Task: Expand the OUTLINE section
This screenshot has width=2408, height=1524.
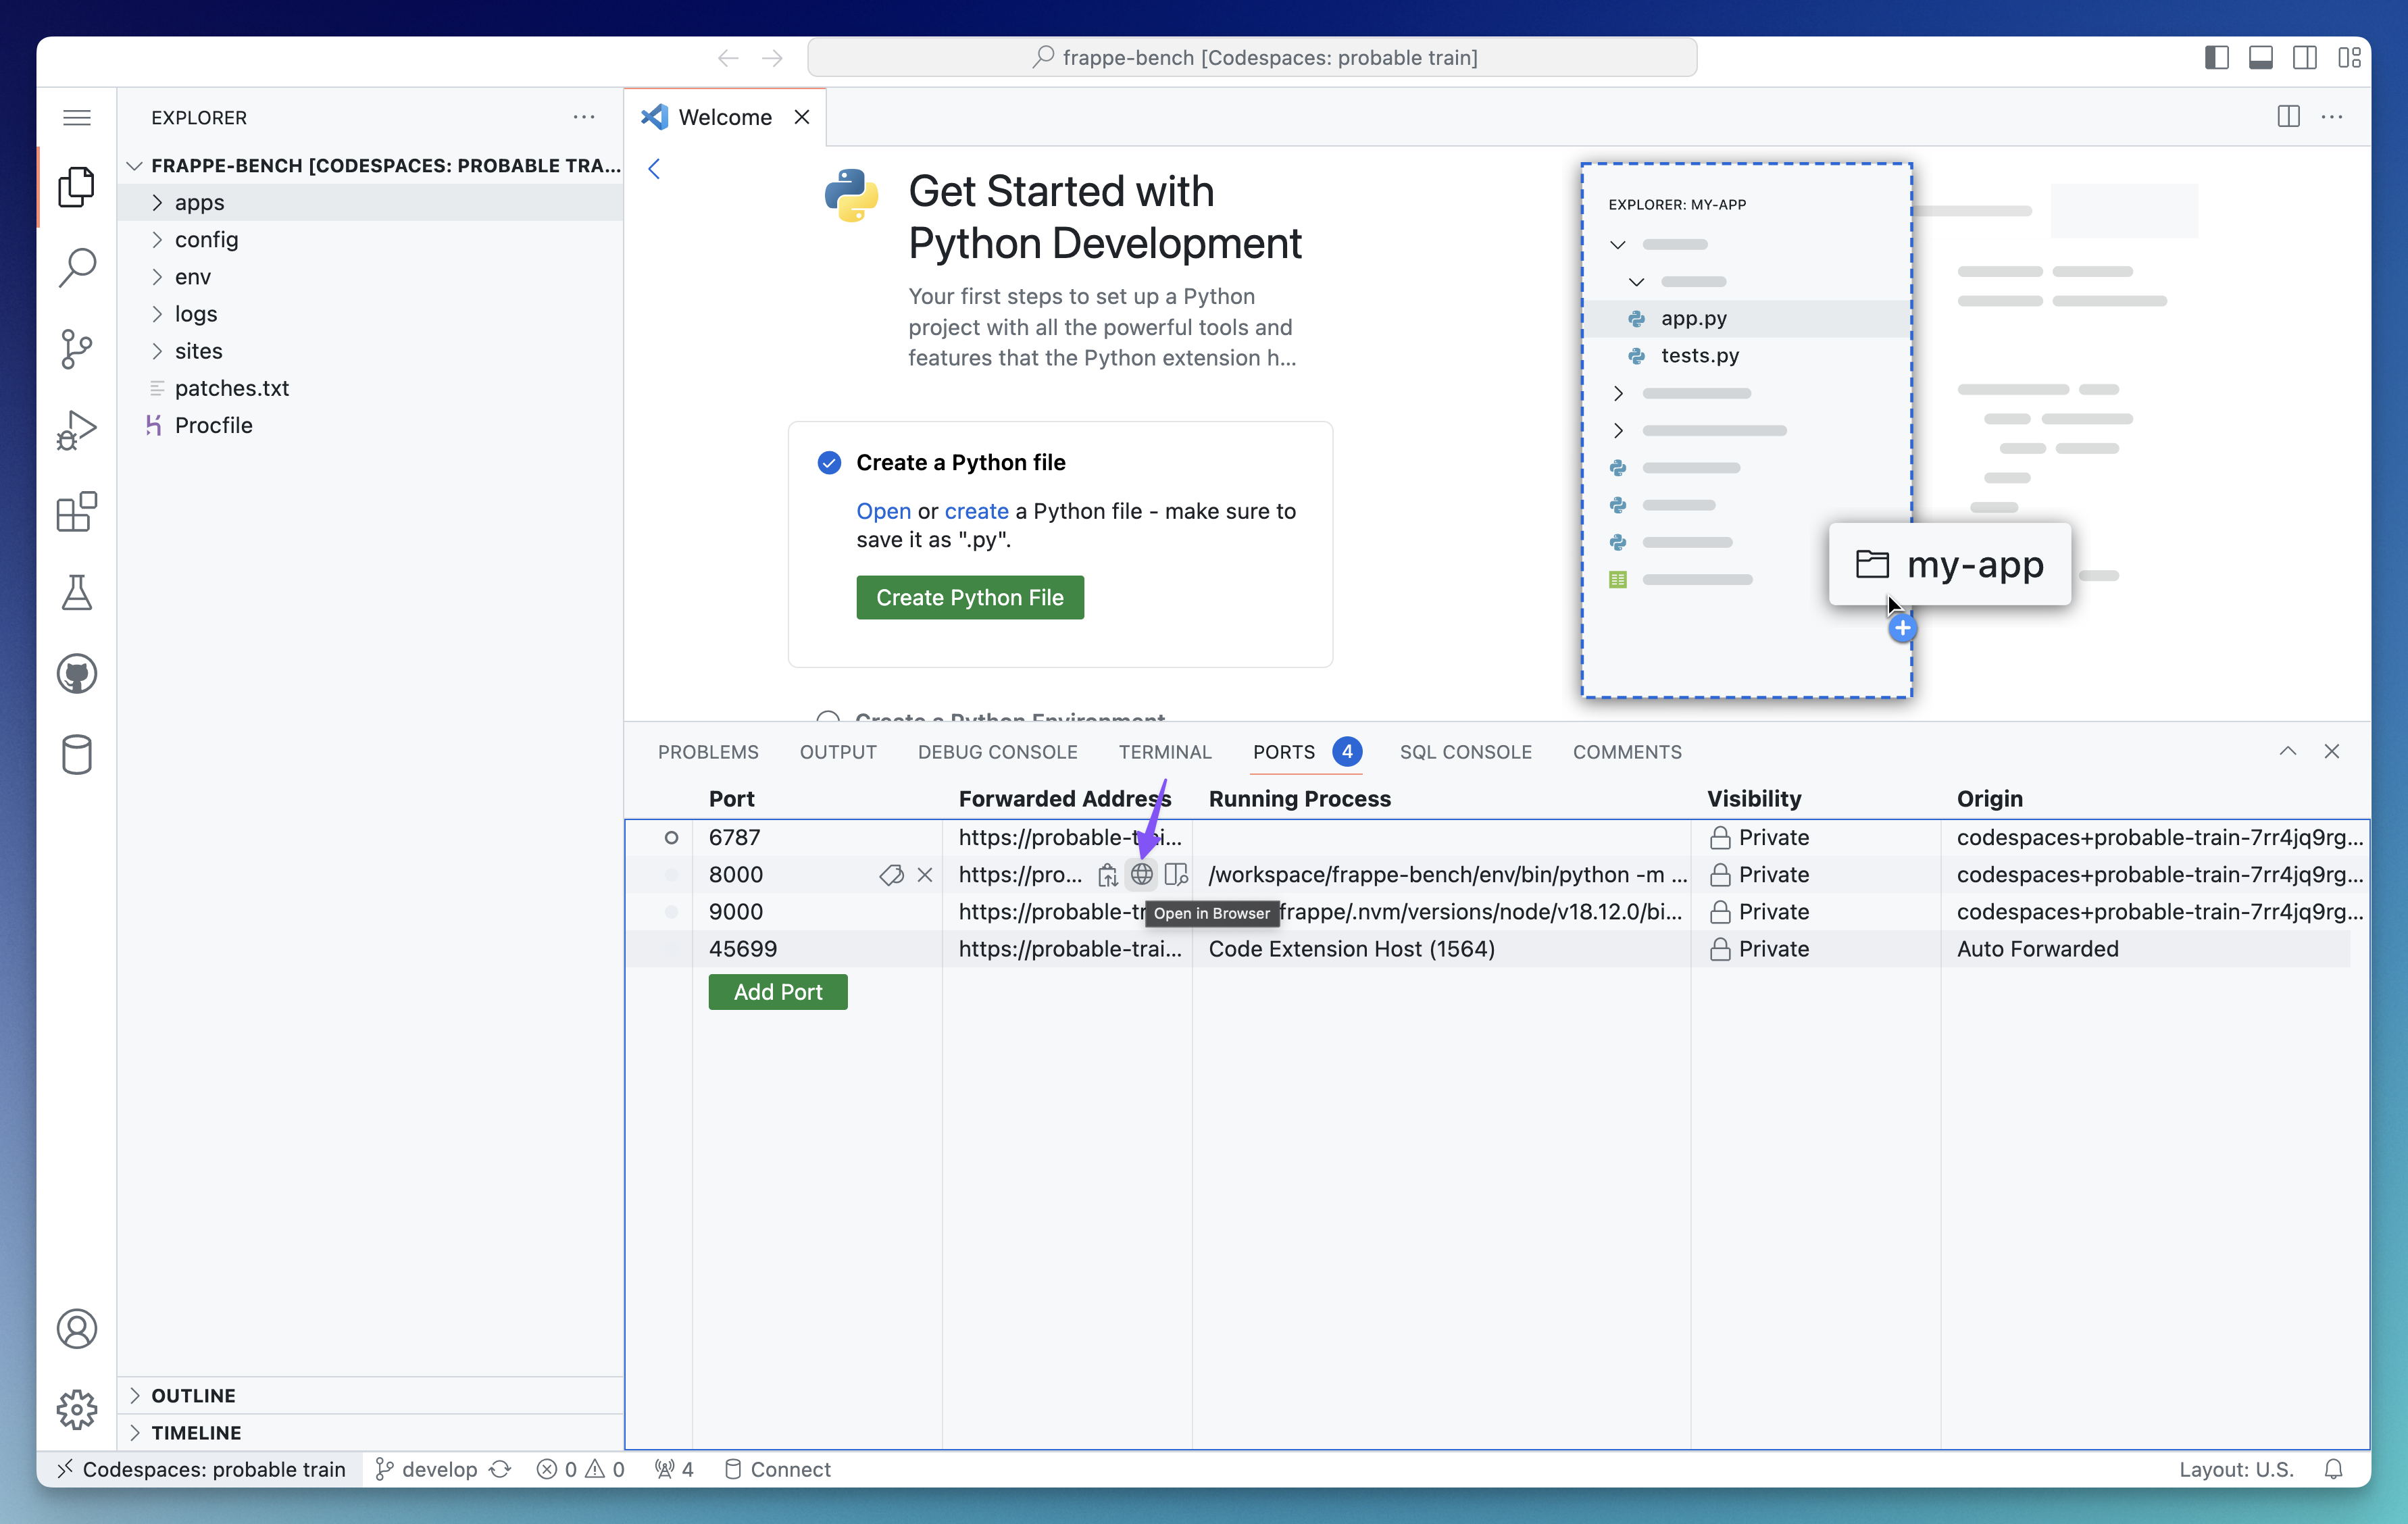Action: coord(370,1395)
